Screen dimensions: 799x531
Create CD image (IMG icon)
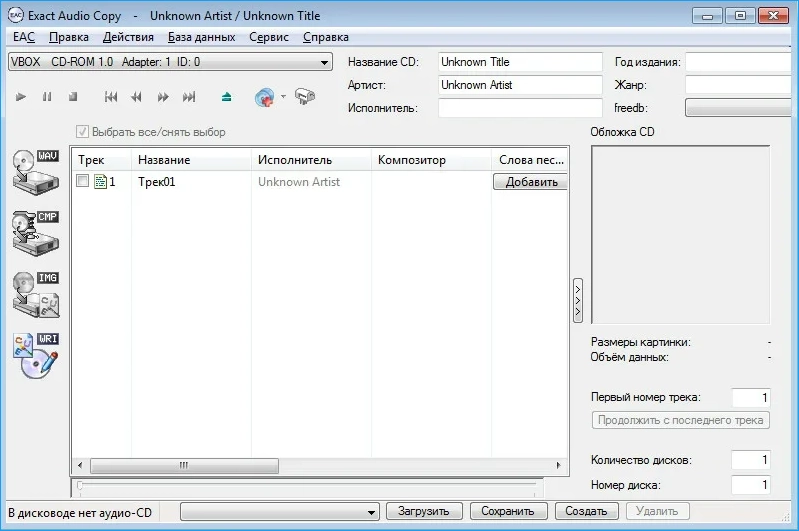(x=36, y=295)
